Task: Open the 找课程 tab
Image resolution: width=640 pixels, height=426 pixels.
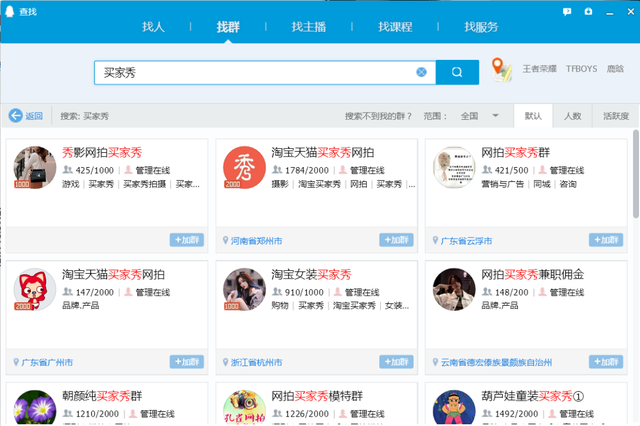Action: tap(395, 27)
